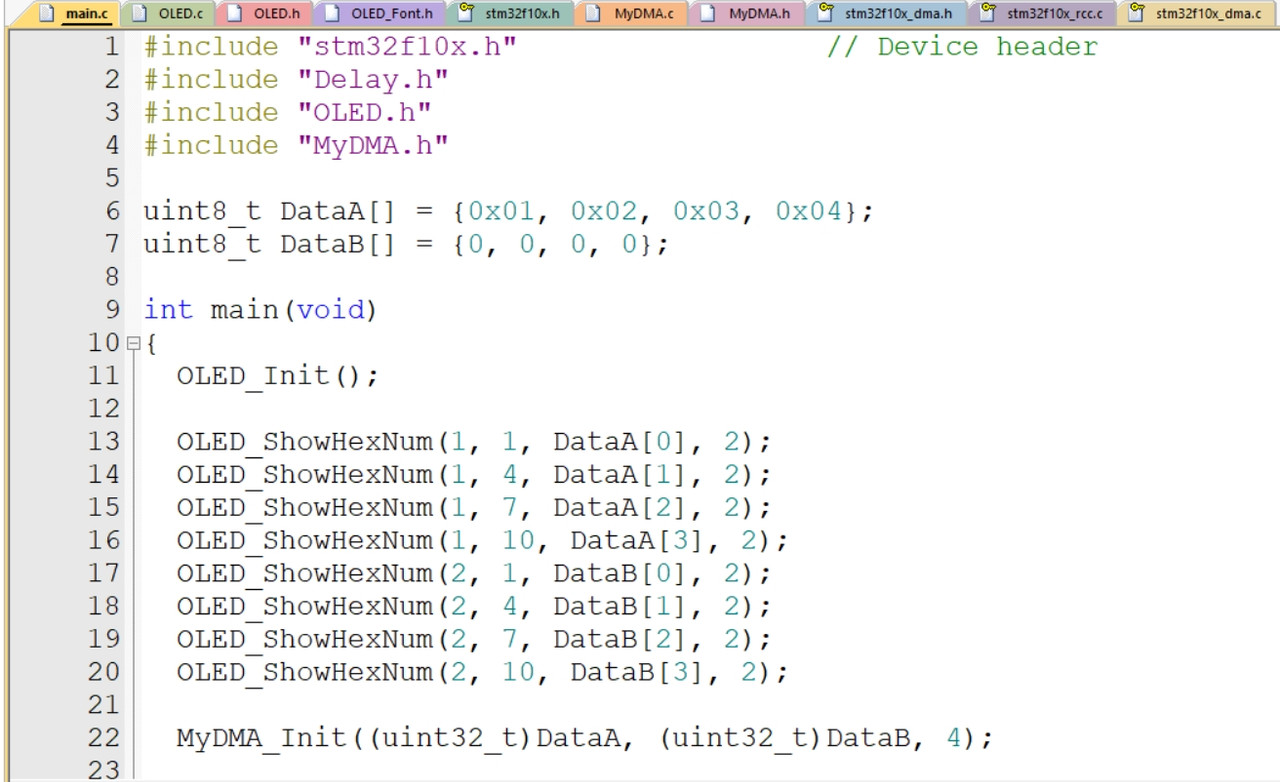
Task: Open the stm32f10x_dma.h tab
Action: click(x=885, y=14)
